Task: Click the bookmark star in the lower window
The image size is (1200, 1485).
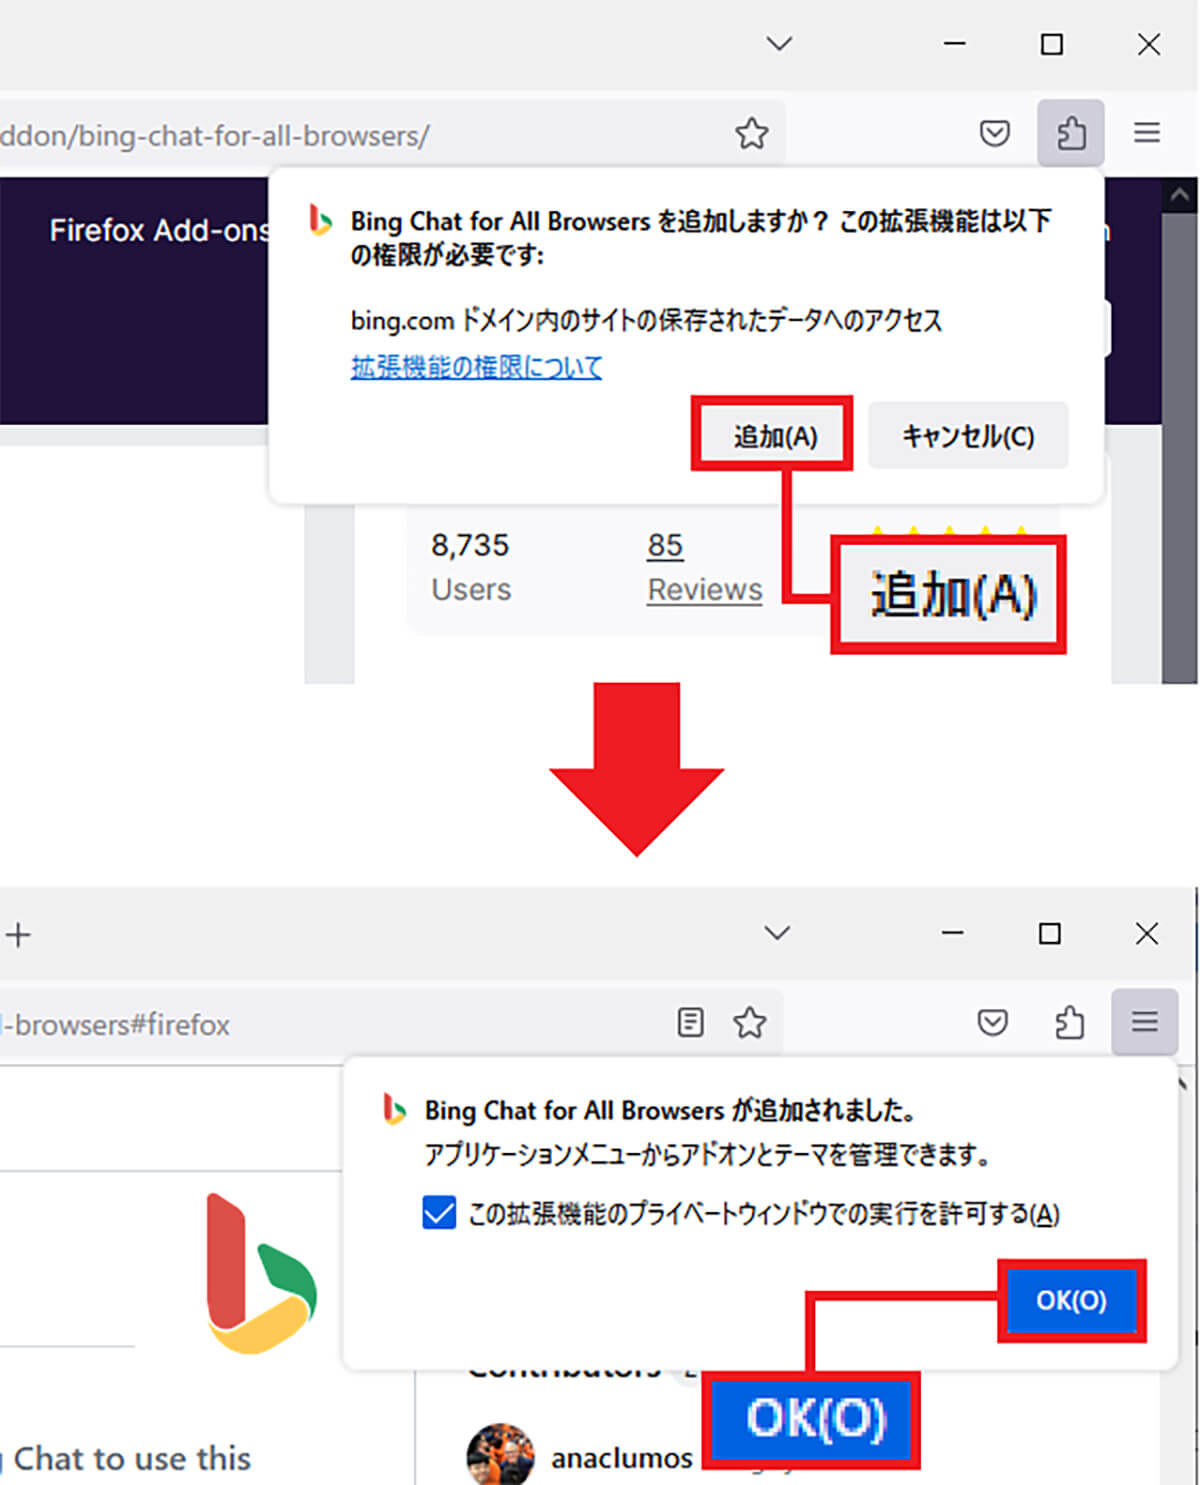Action: (749, 1022)
